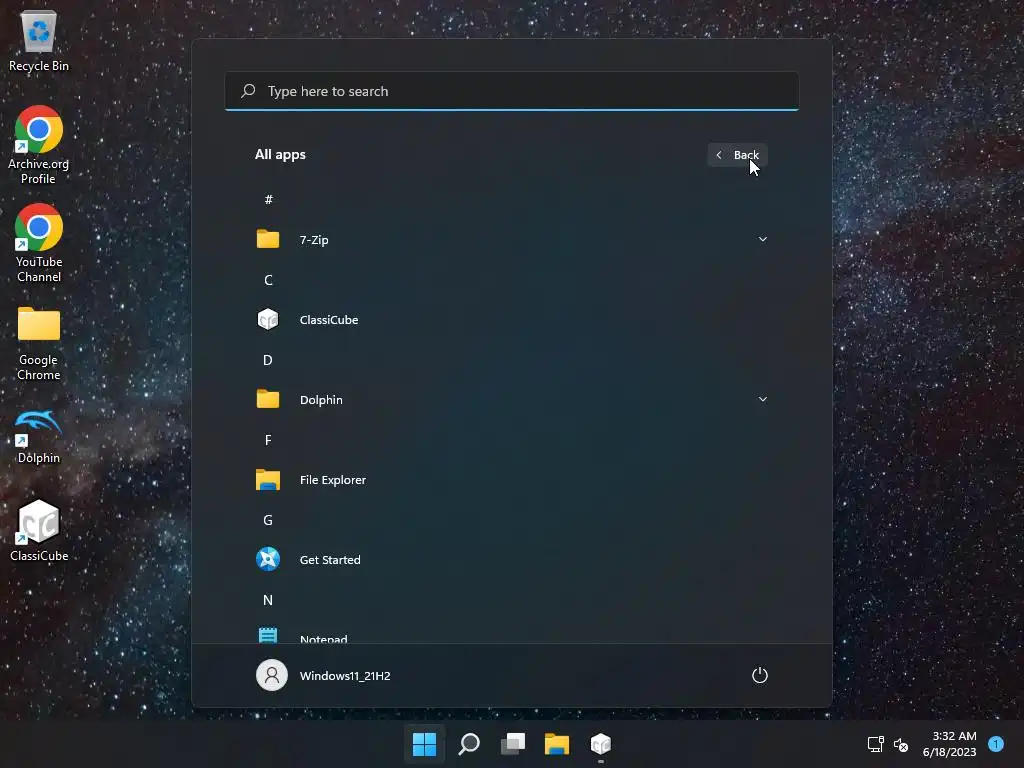The width and height of the screenshot is (1024, 768).
Task: Open the YouTube Channel Chrome shortcut
Action: pyautogui.click(x=39, y=243)
